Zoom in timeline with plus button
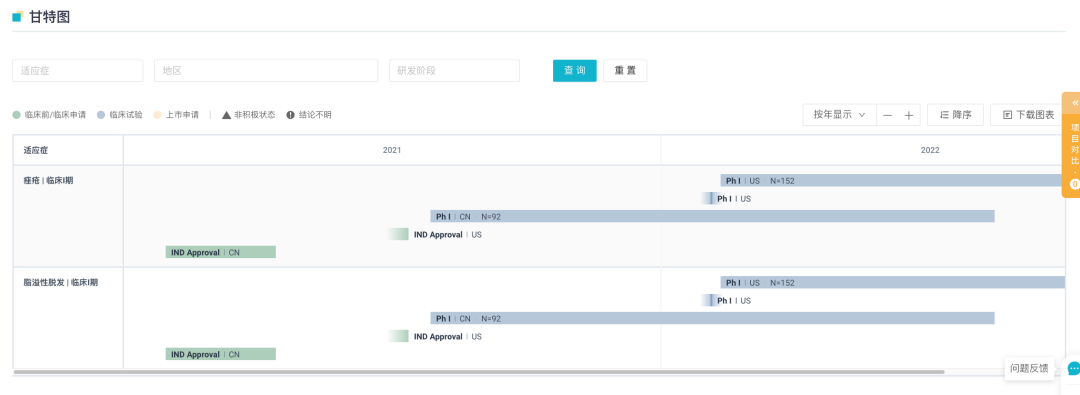The height and width of the screenshot is (395, 1080). coord(908,115)
